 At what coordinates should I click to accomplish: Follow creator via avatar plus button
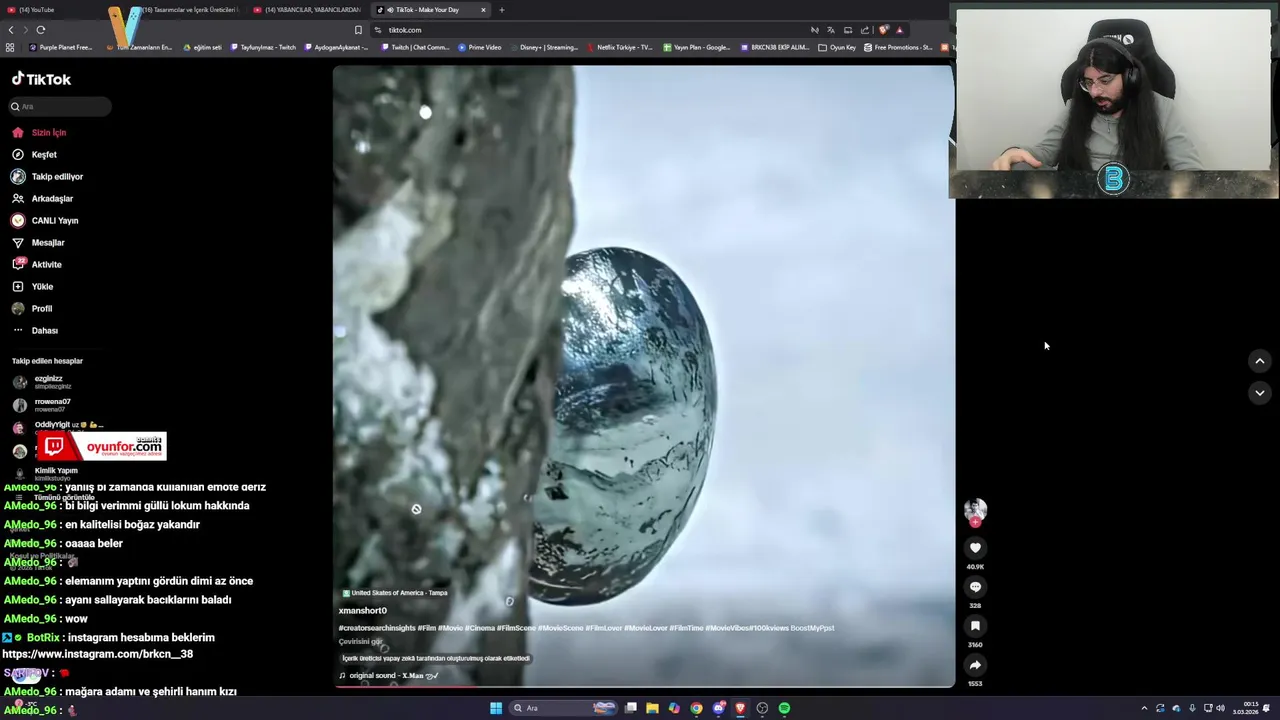click(x=975, y=522)
